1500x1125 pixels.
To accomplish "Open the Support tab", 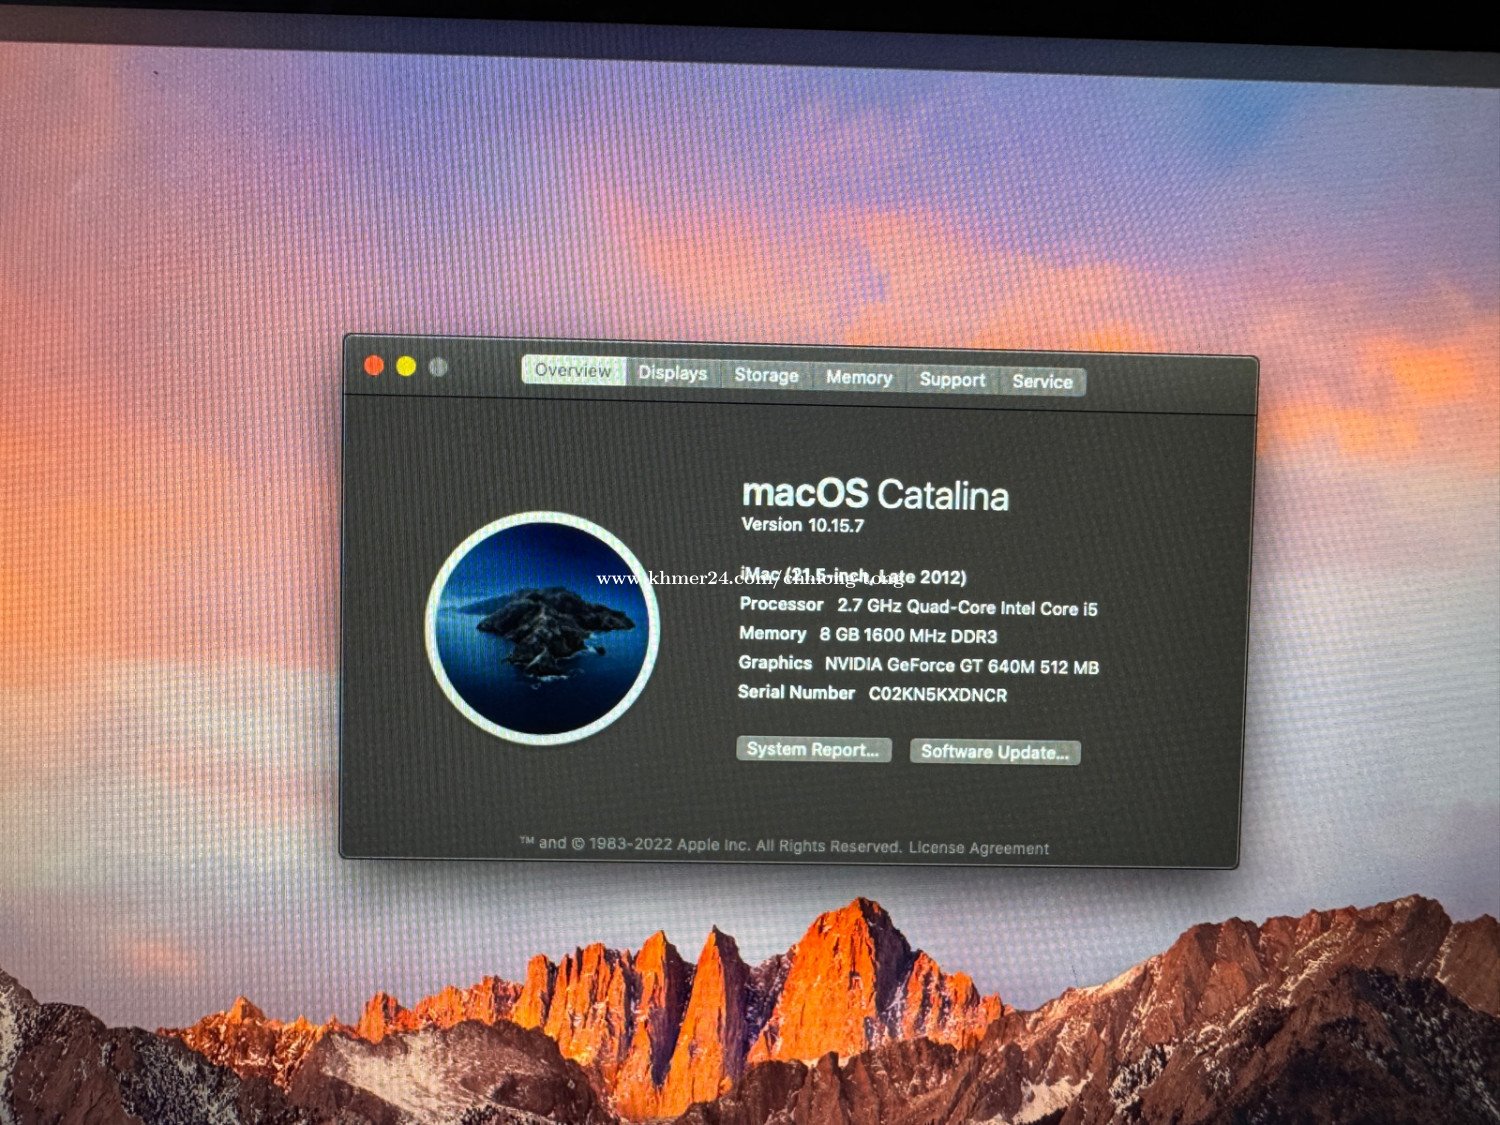I will [952, 379].
